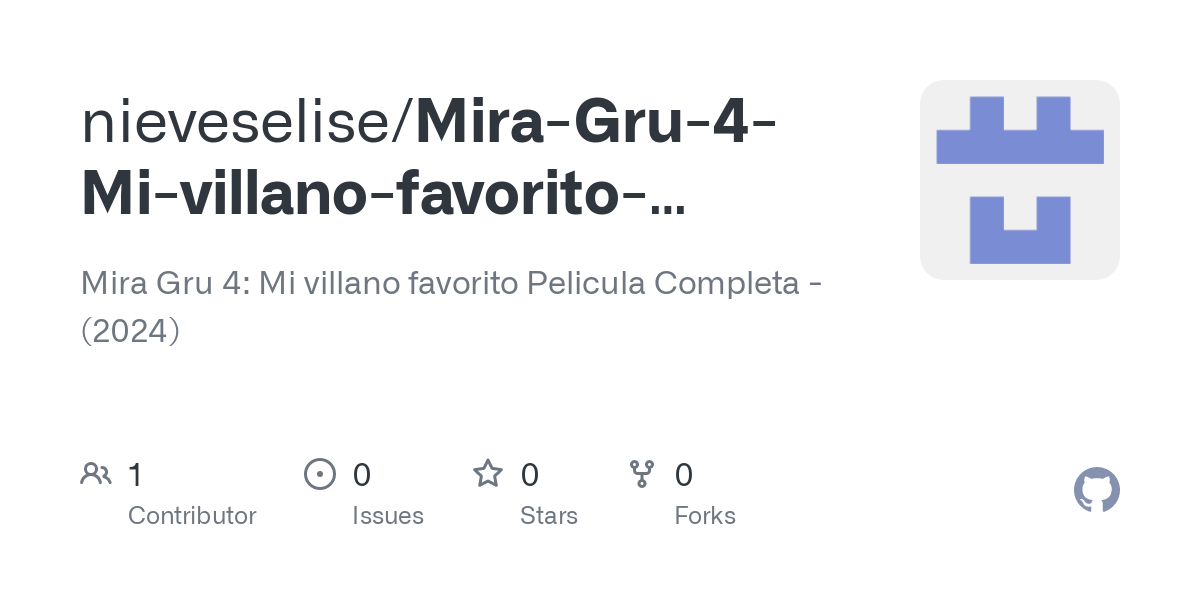1200x600 pixels.
Task: Click the contributor count number 1
Action: coord(135,475)
